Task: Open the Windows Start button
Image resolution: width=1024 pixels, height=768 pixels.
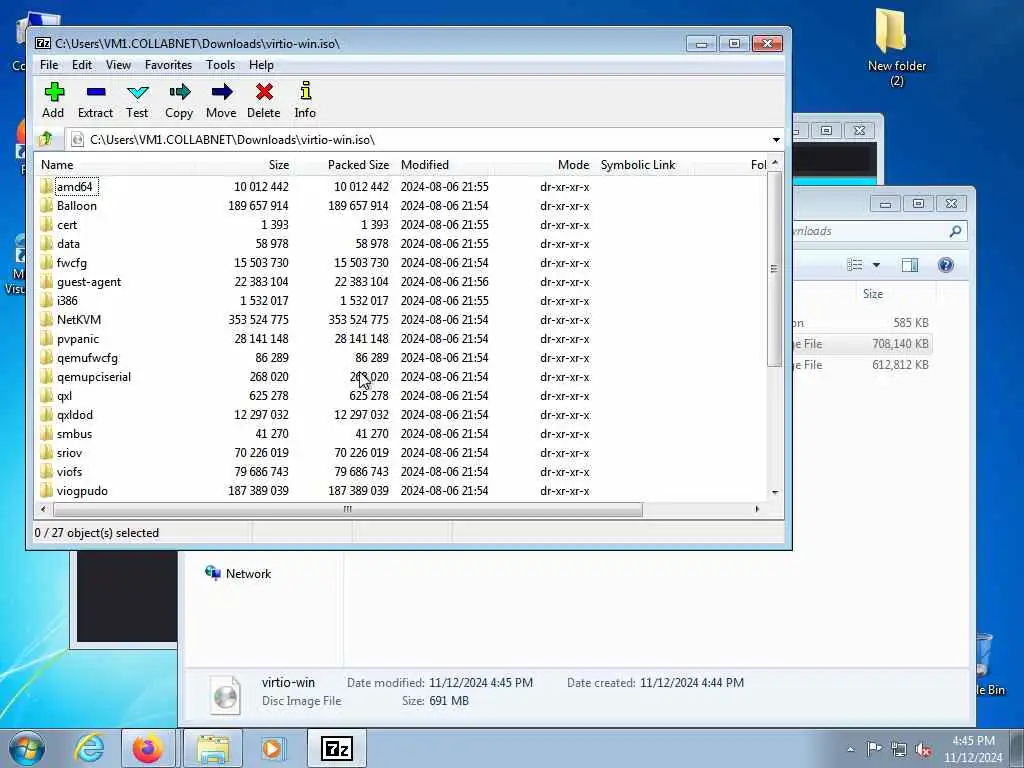Action: click(27, 748)
